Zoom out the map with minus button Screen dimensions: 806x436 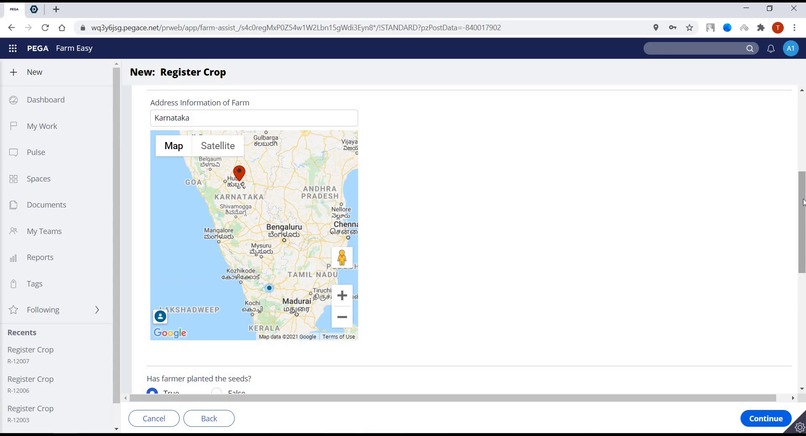342,317
